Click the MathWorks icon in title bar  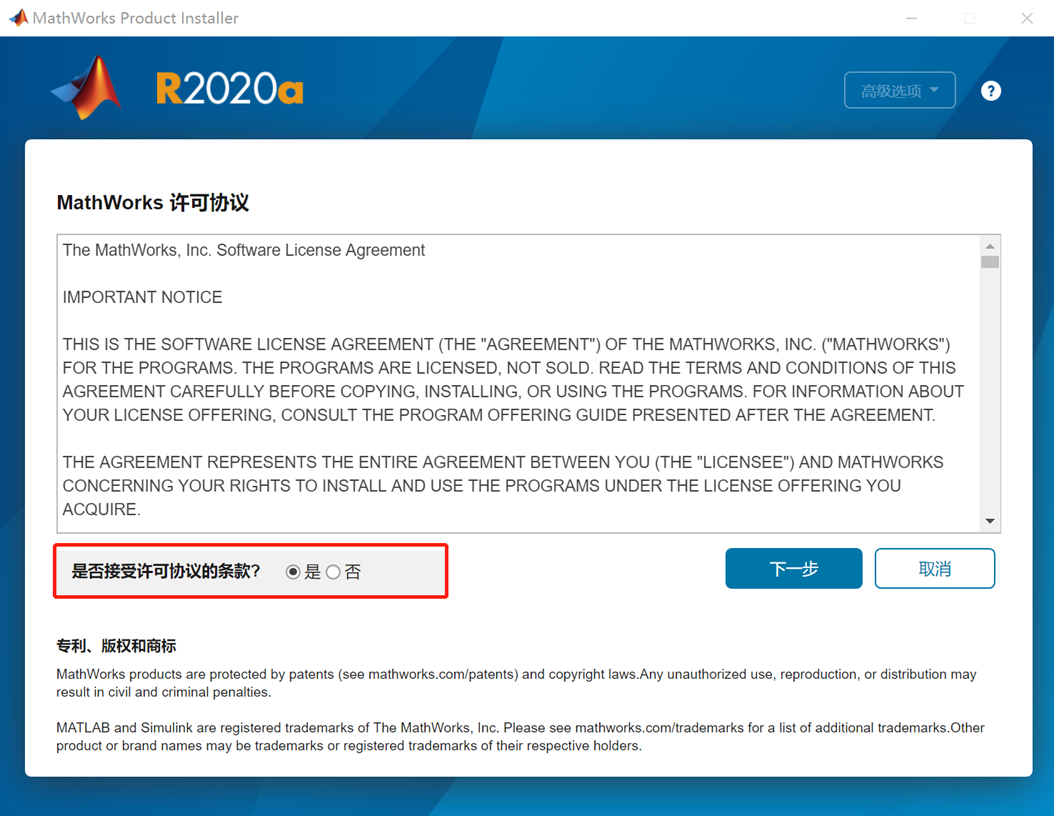coord(19,17)
